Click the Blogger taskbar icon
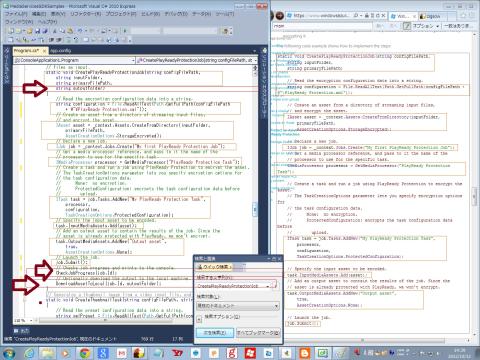This screenshot has width=480, height=360. 304,353
